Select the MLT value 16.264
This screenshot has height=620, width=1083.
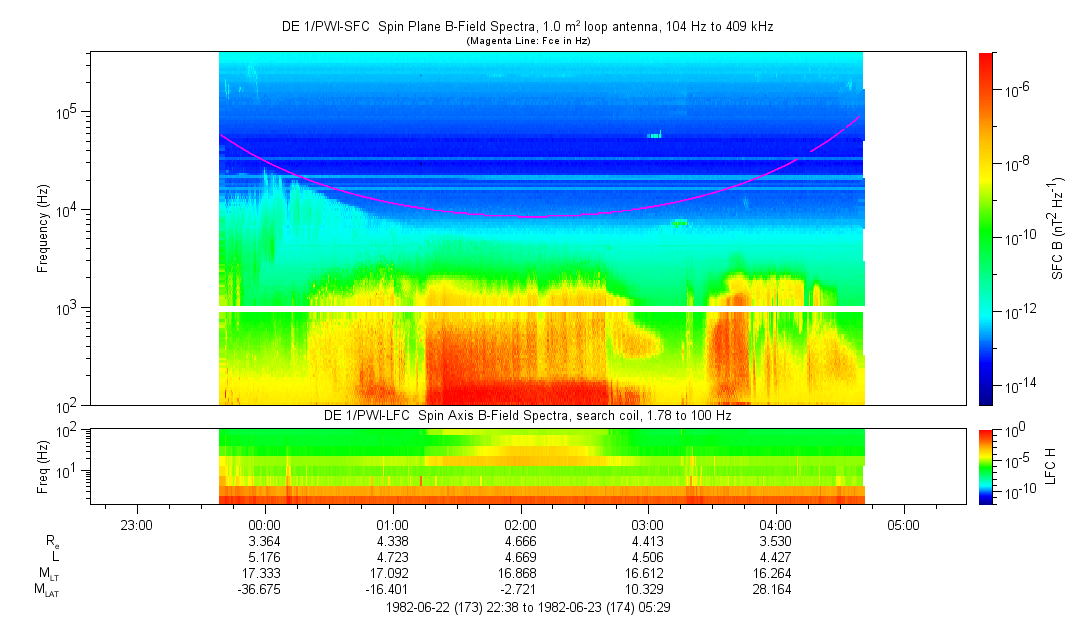click(776, 573)
